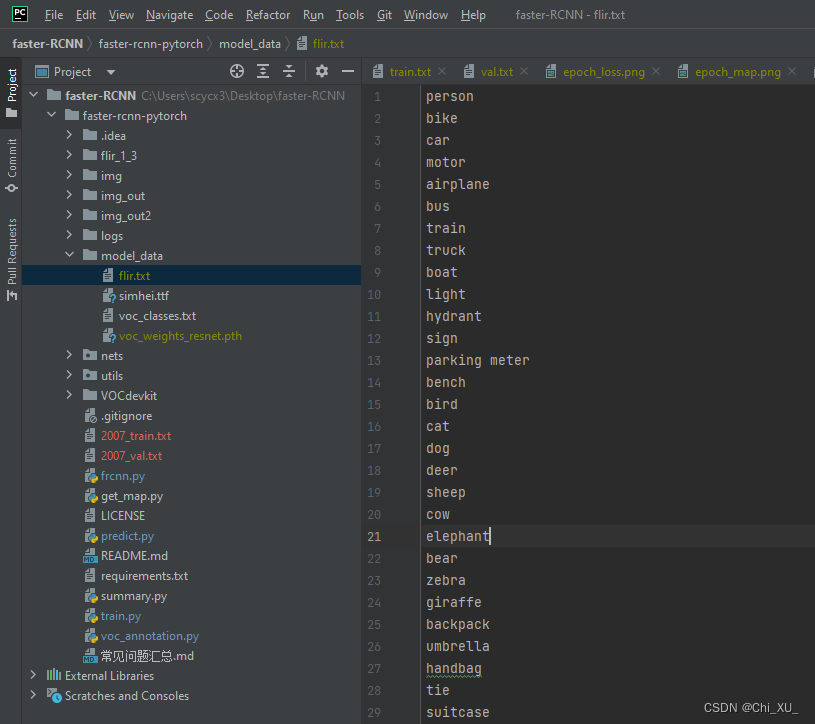Viewport: 815px width, 724px height.
Task: Hide the Project panel with minus icon
Action: click(348, 71)
